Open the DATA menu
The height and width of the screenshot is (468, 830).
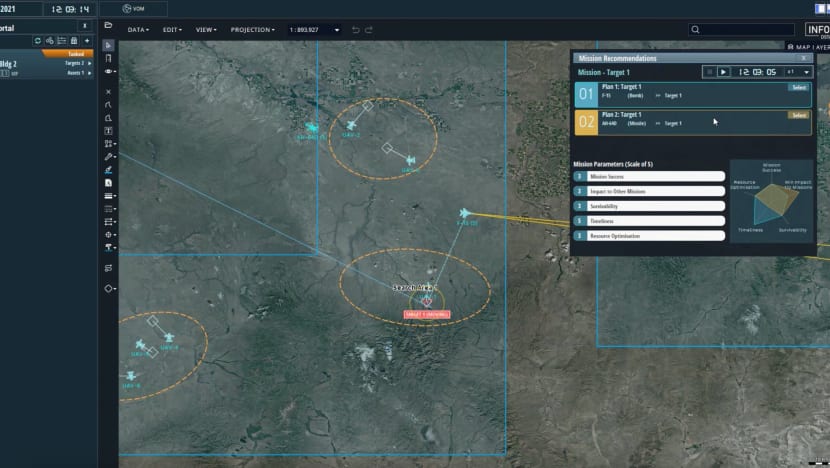[138, 30]
